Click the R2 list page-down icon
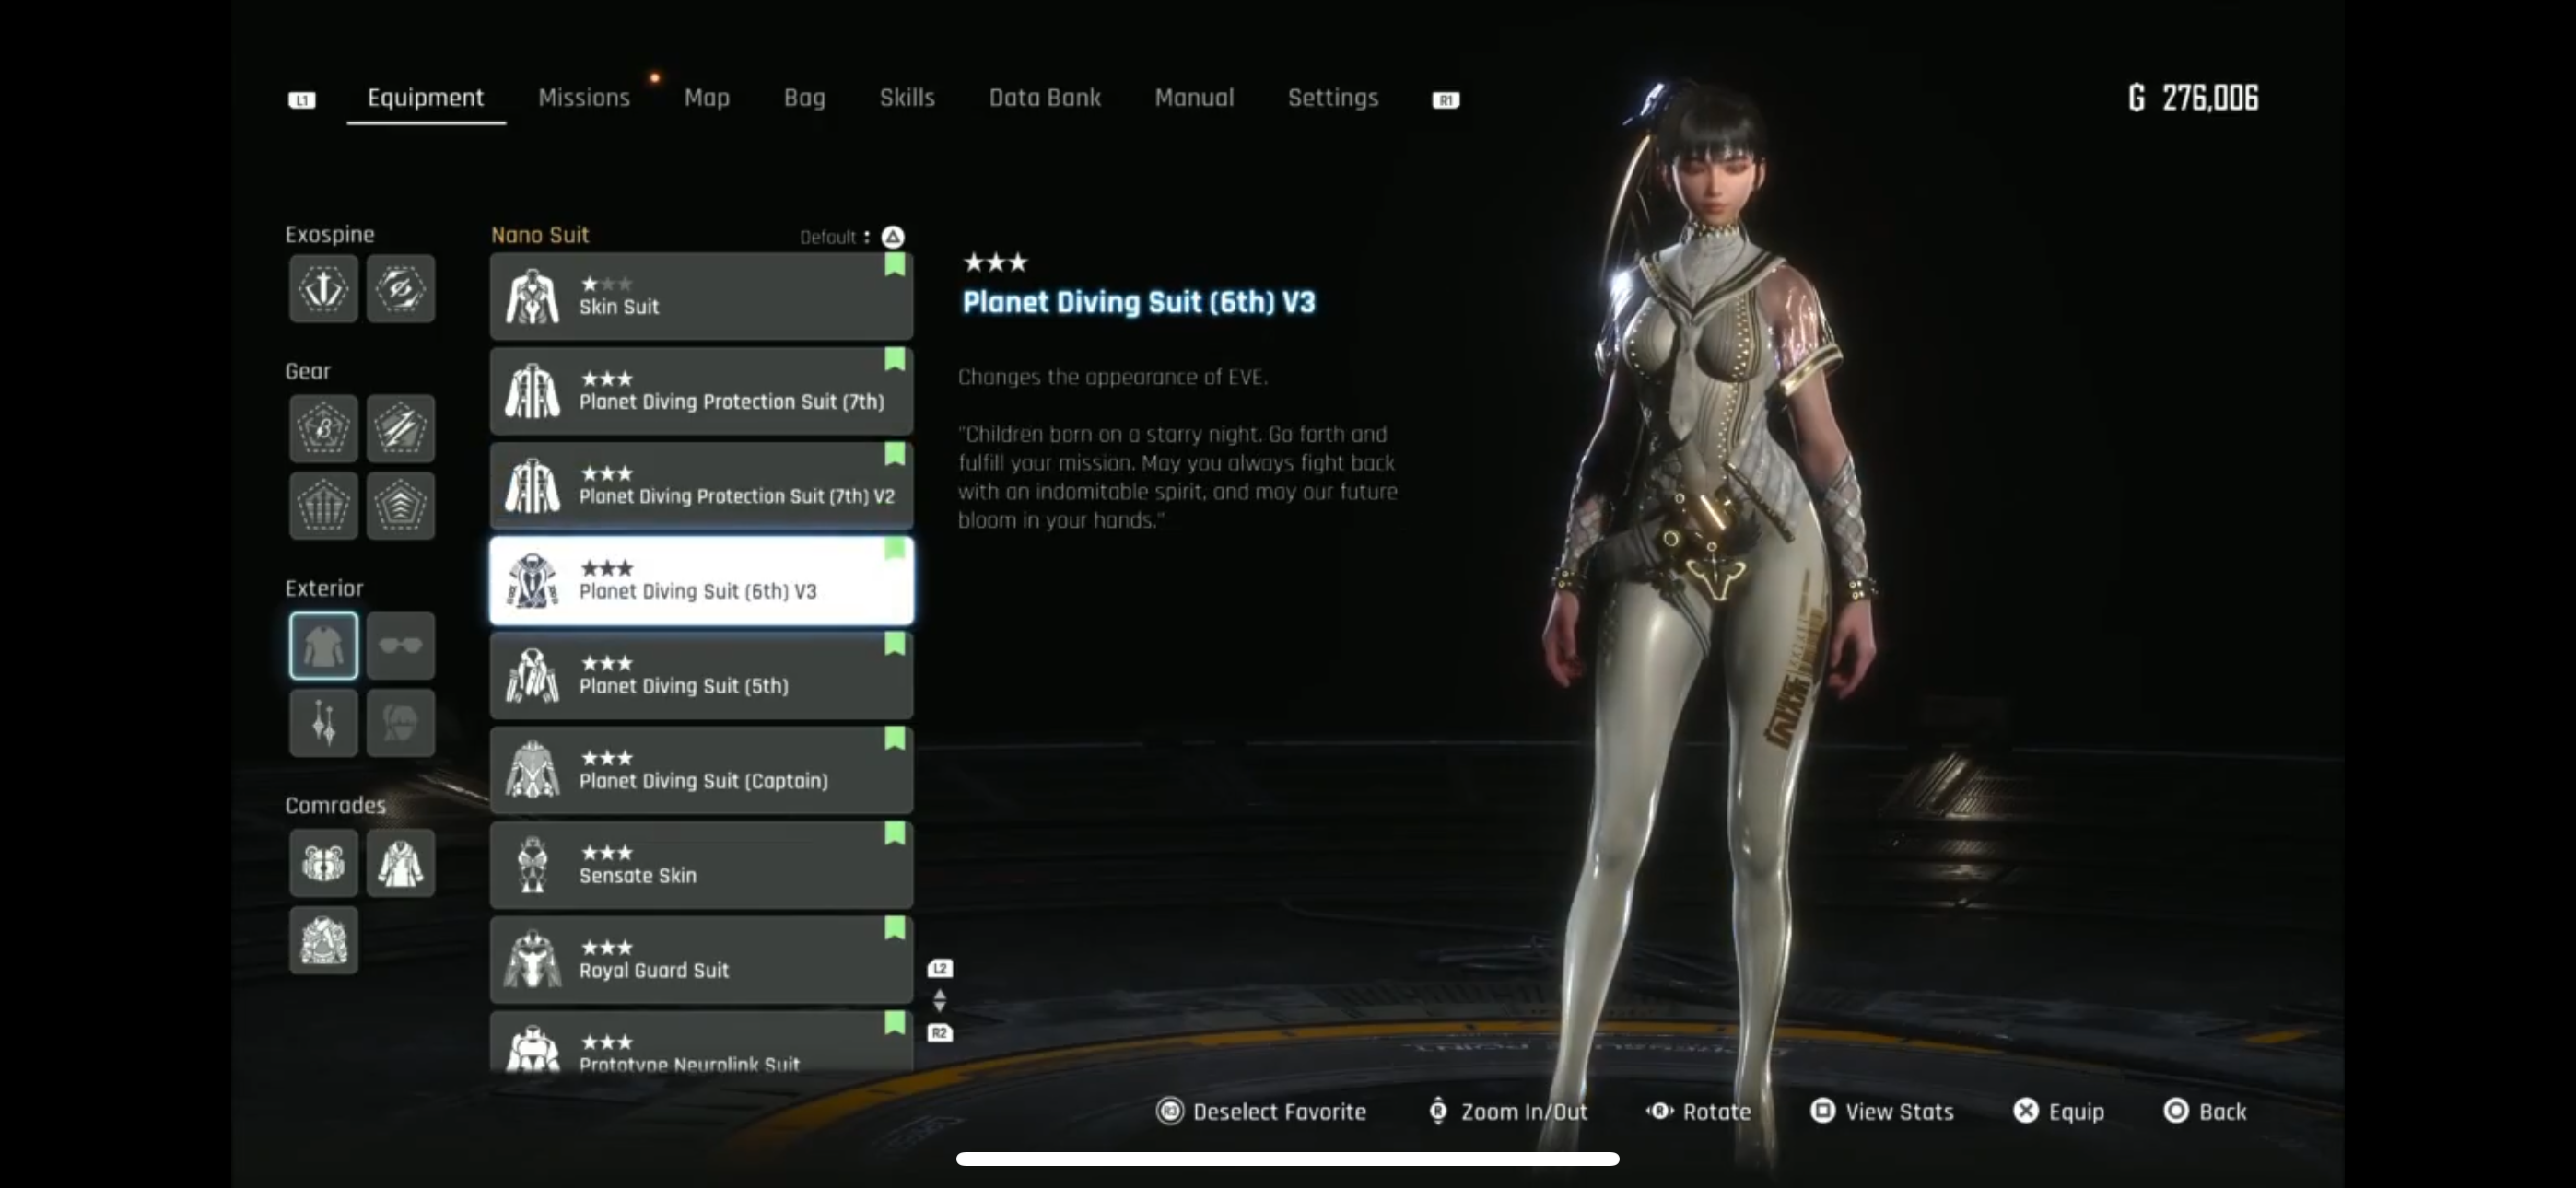The width and height of the screenshot is (2576, 1188). click(940, 1033)
